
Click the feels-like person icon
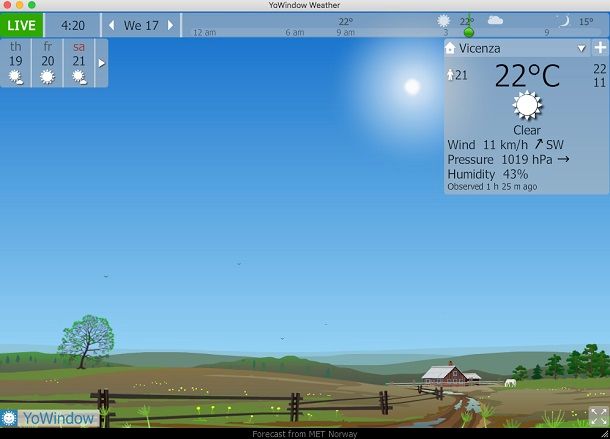pos(450,75)
